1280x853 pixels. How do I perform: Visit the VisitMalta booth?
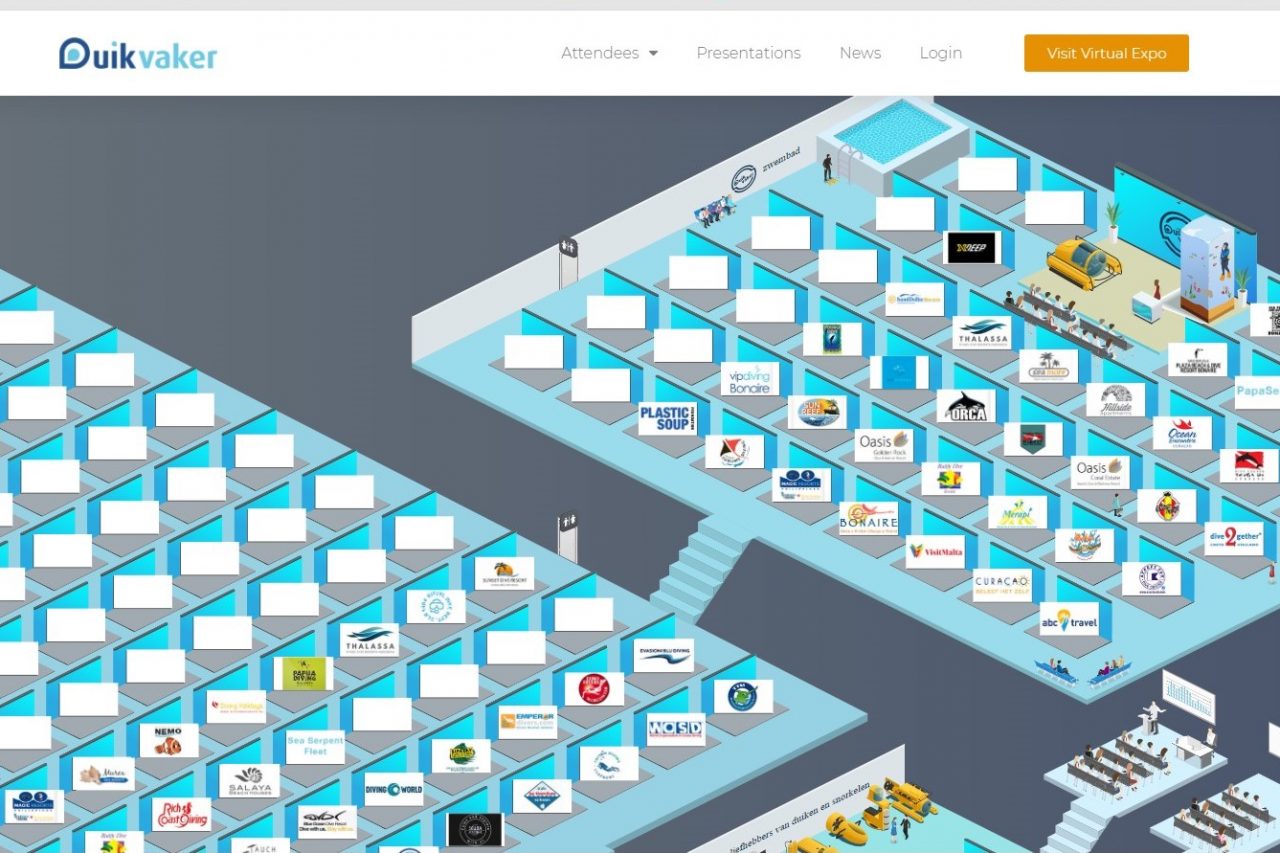935,552
